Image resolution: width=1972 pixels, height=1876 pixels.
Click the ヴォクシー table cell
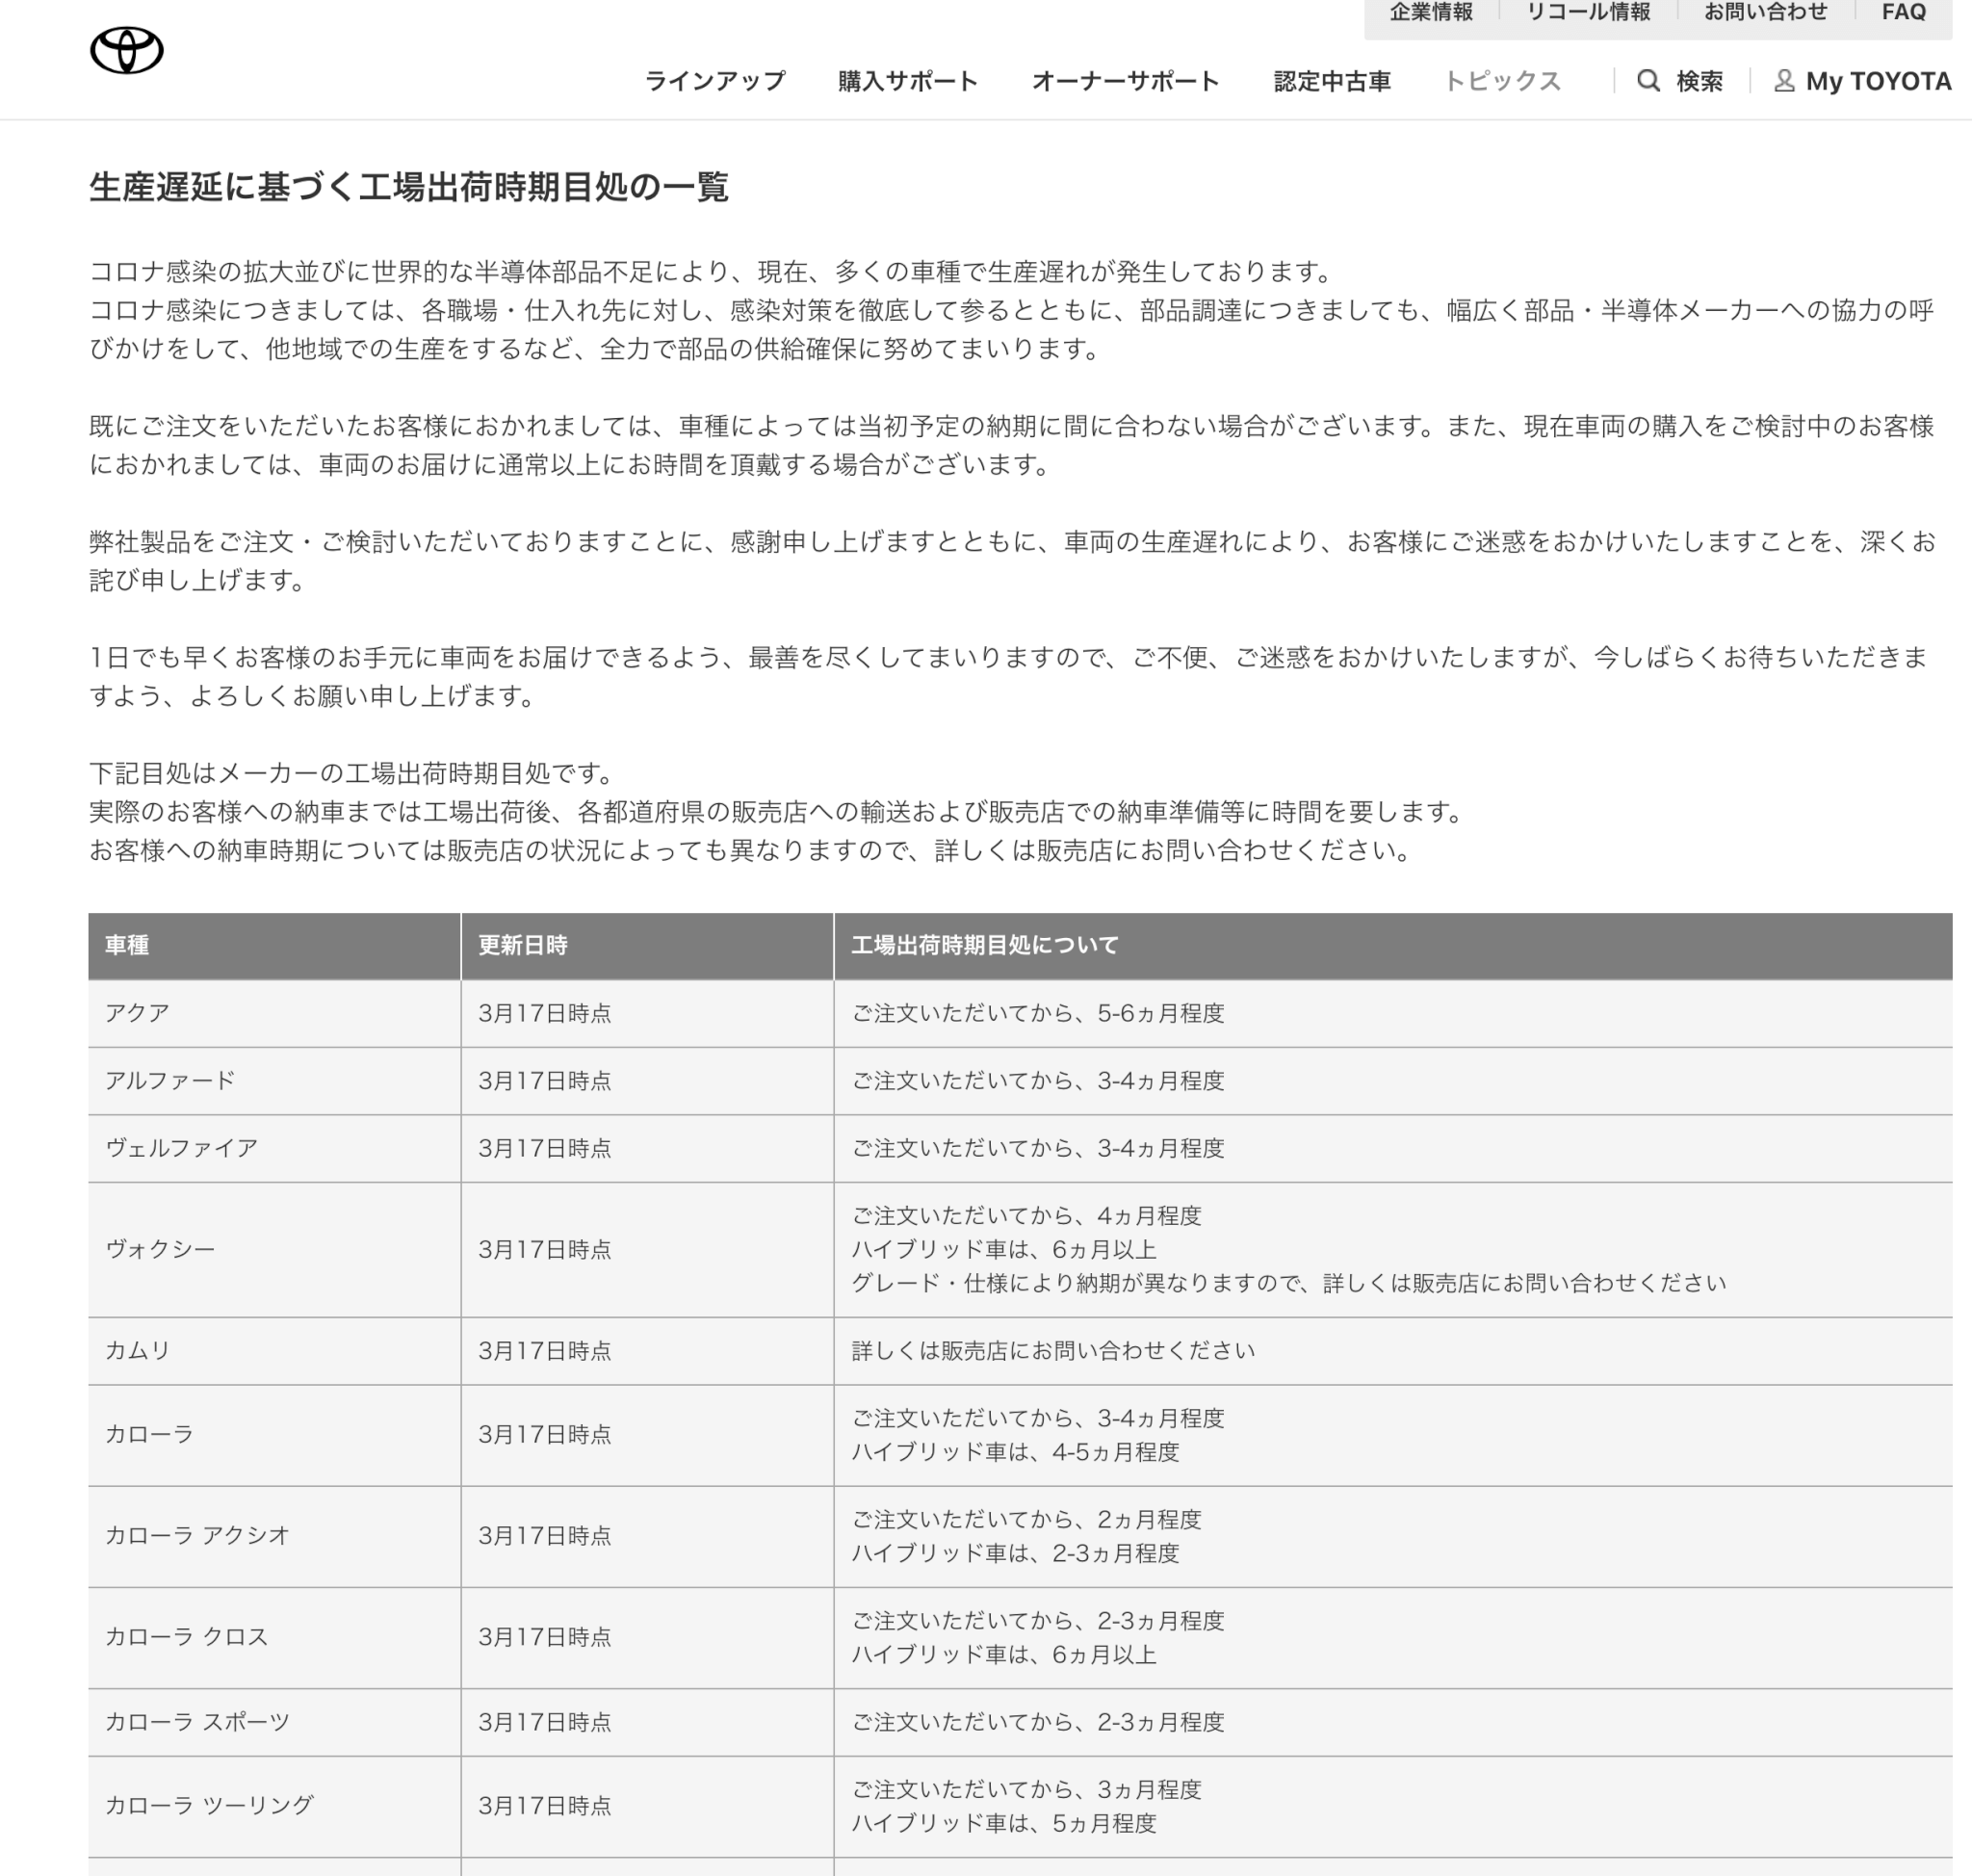click(x=274, y=1249)
